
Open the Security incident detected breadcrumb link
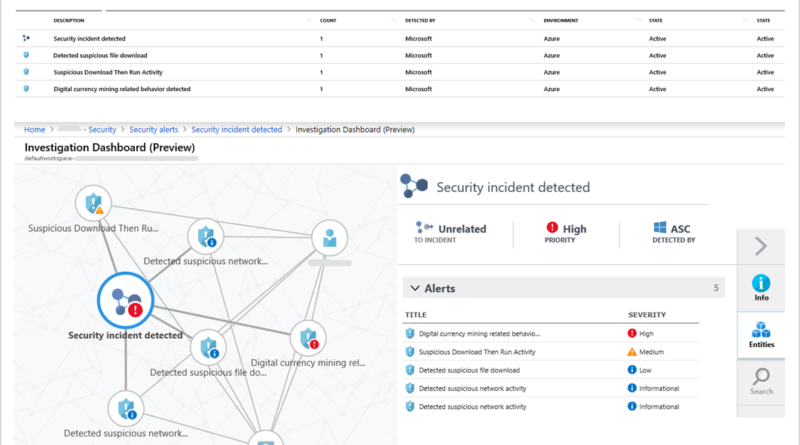coord(237,130)
